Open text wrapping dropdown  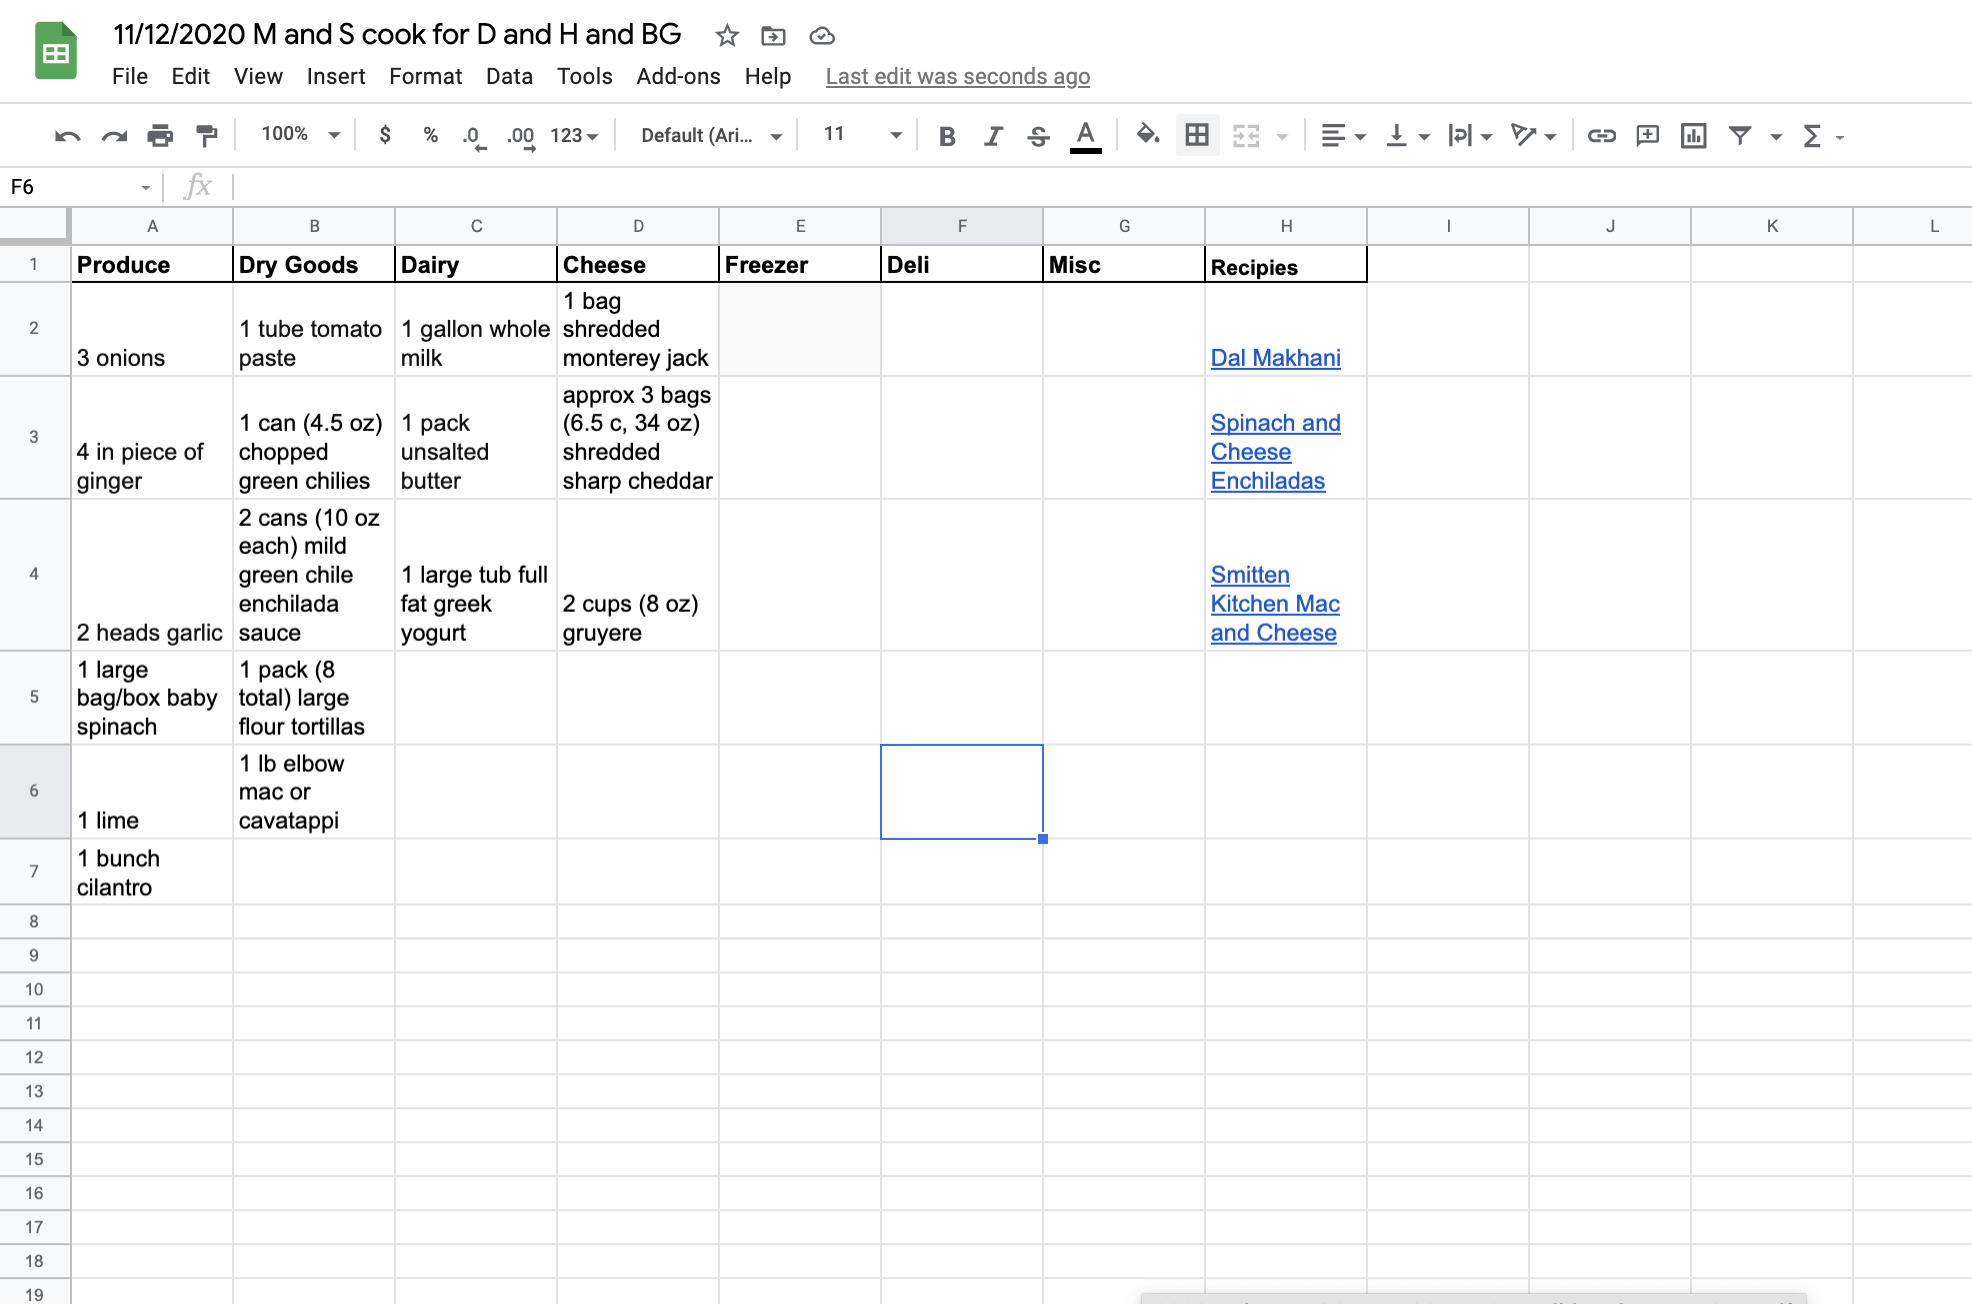[x=1470, y=136]
